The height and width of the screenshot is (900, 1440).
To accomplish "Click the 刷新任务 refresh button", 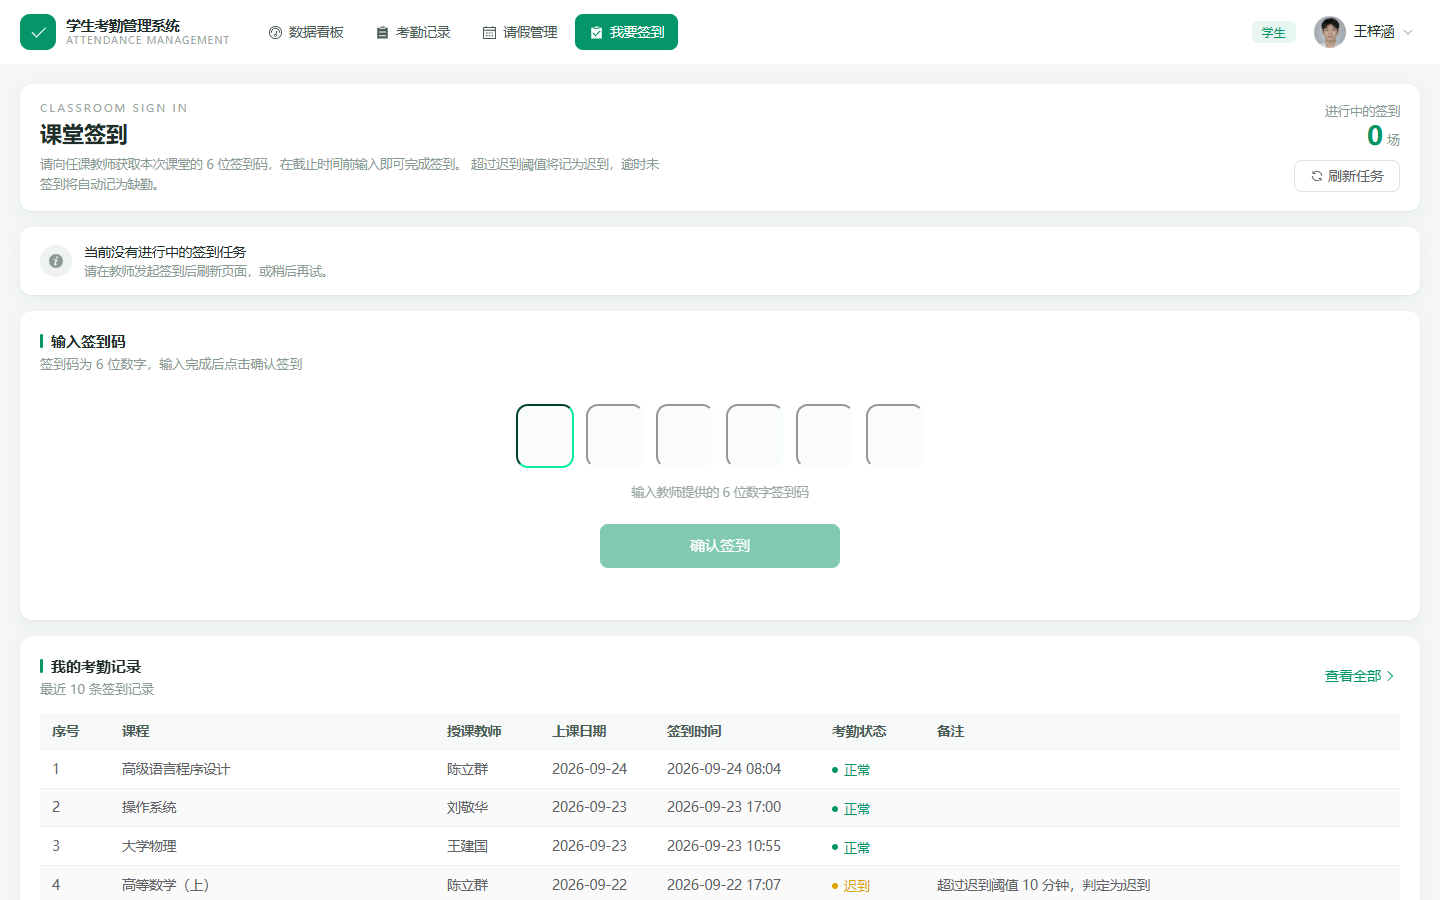I will point(1347,176).
